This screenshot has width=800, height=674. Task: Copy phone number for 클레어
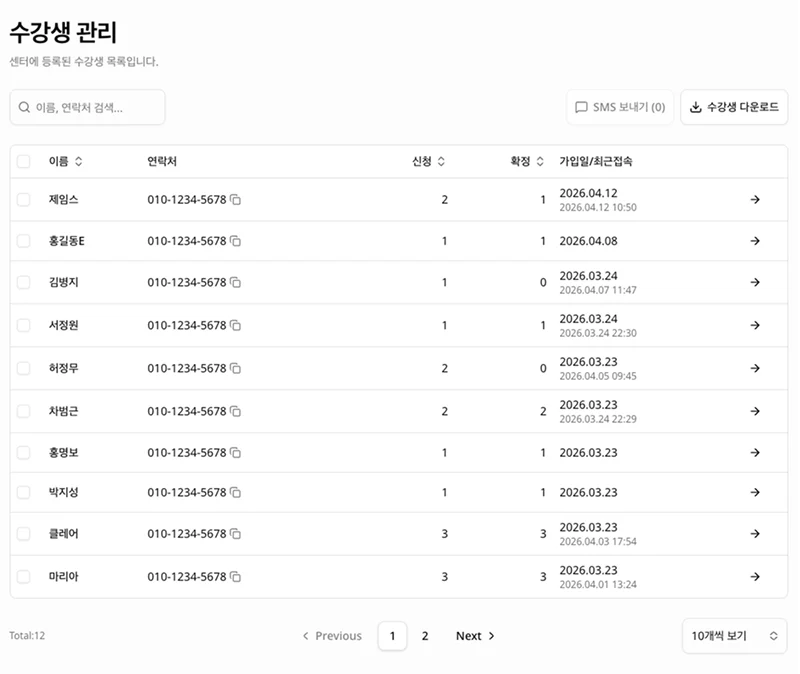pyautogui.click(x=235, y=534)
